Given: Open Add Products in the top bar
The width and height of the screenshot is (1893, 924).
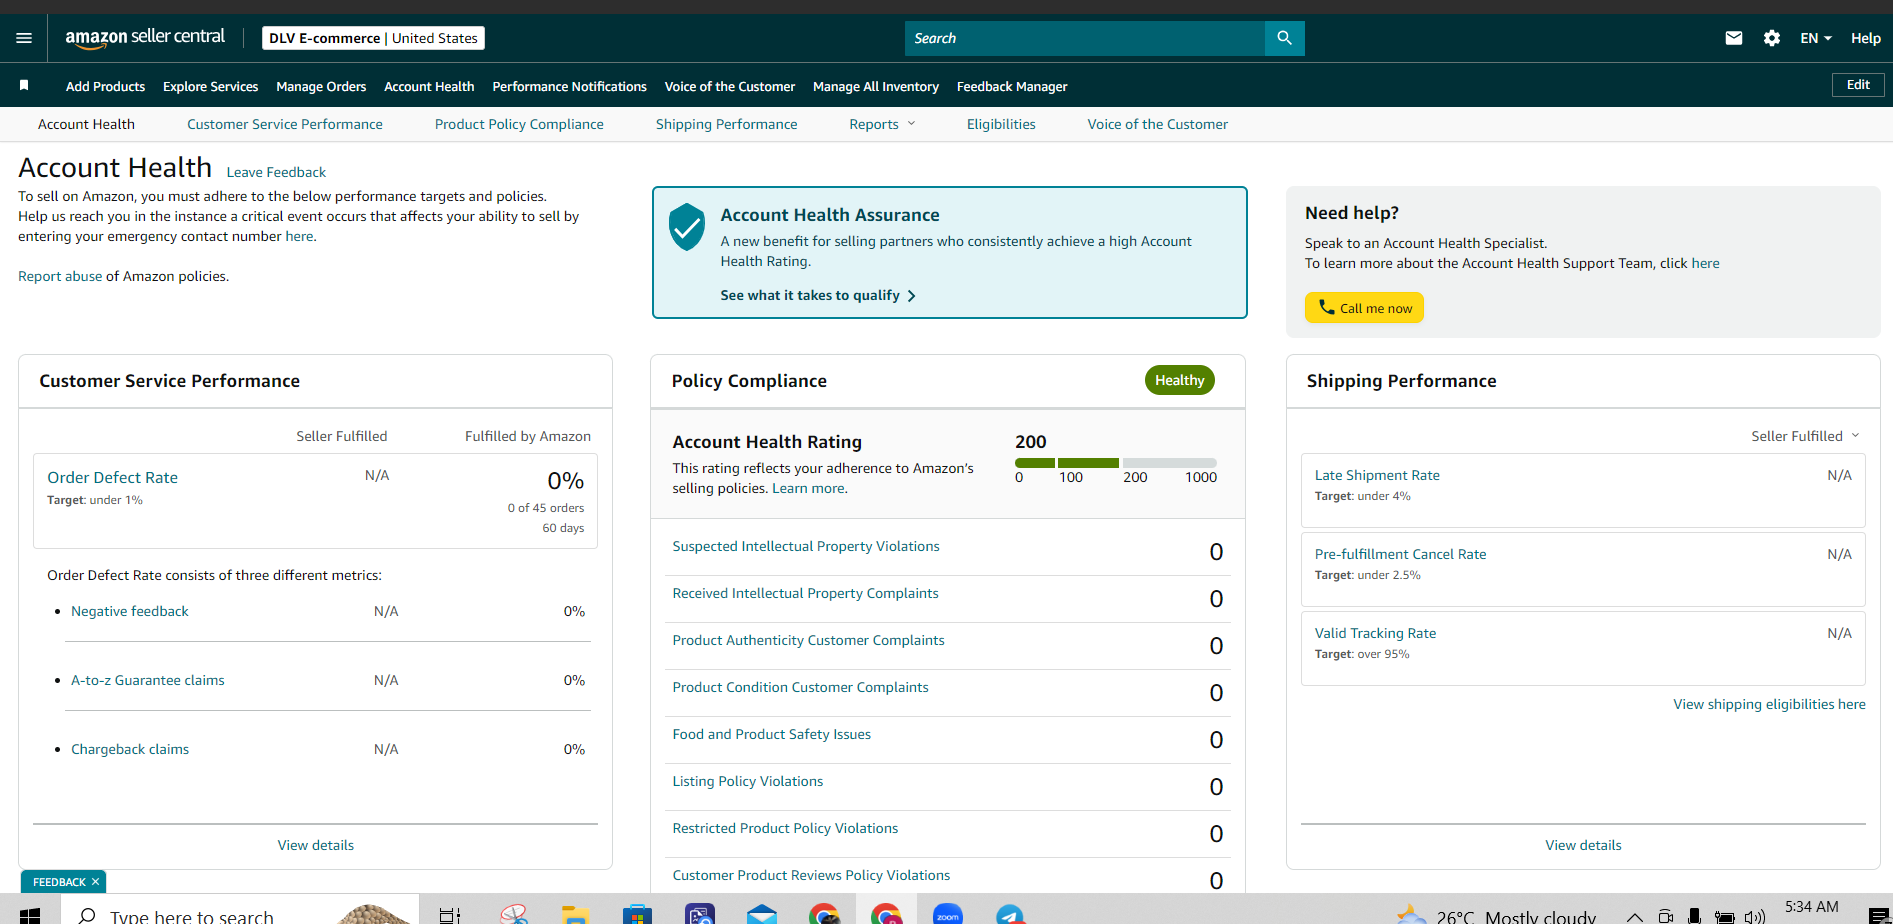Looking at the screenshot, I should coord(105,86).
